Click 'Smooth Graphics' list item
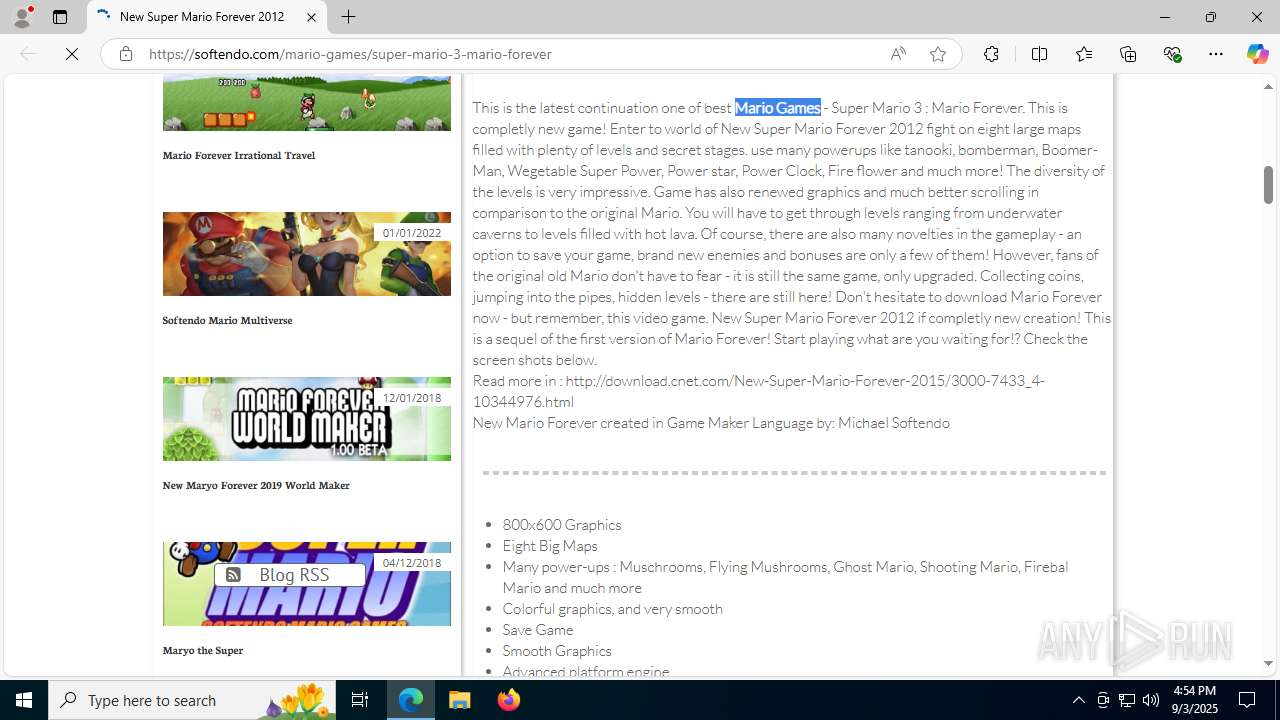Image resolution: width=1280 pixels, height=720 pixels. click(x=557, y=650)
